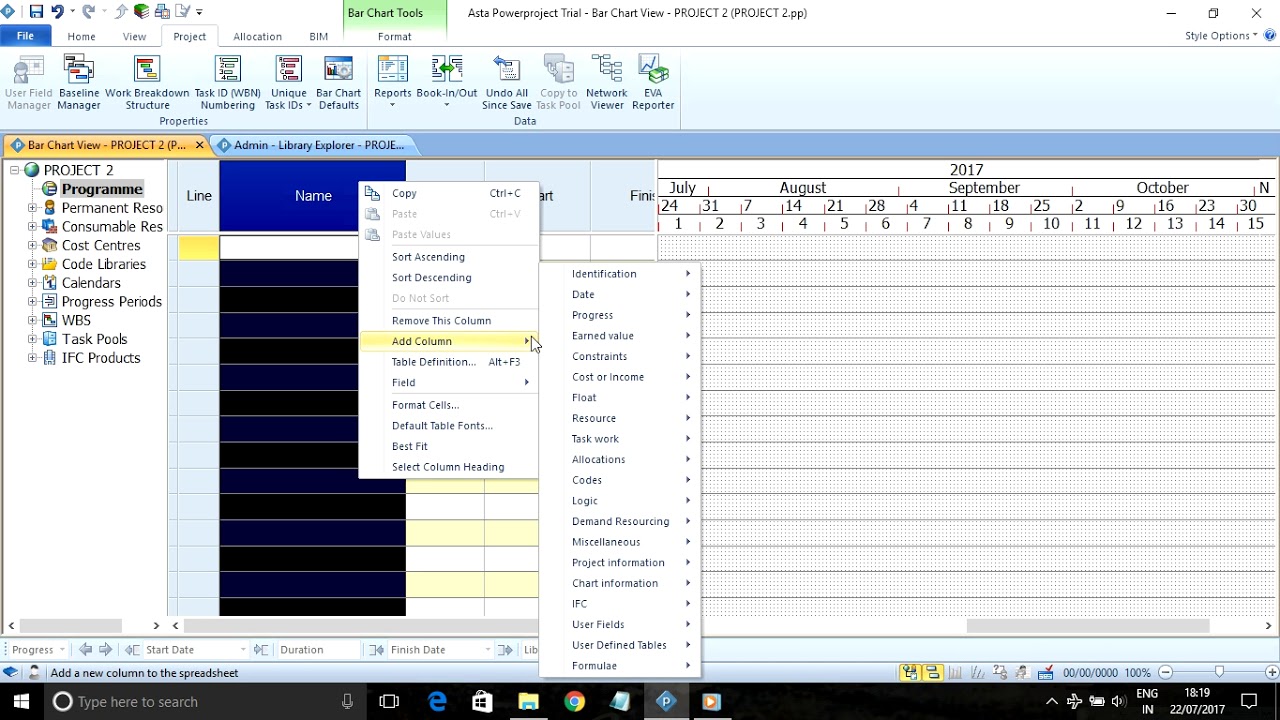Open the File tab
This screenshot has width=1280, height=720.
coord(25,36)
